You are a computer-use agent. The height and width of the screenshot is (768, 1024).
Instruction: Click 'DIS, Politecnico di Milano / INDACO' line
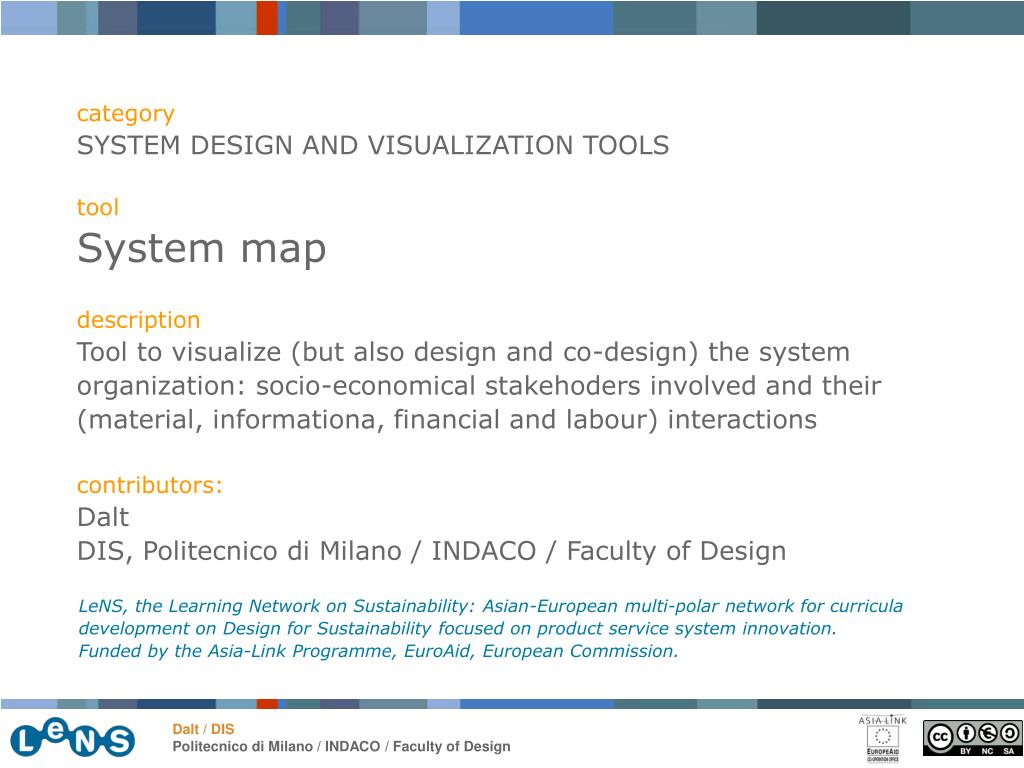click(x=431, y=551)
